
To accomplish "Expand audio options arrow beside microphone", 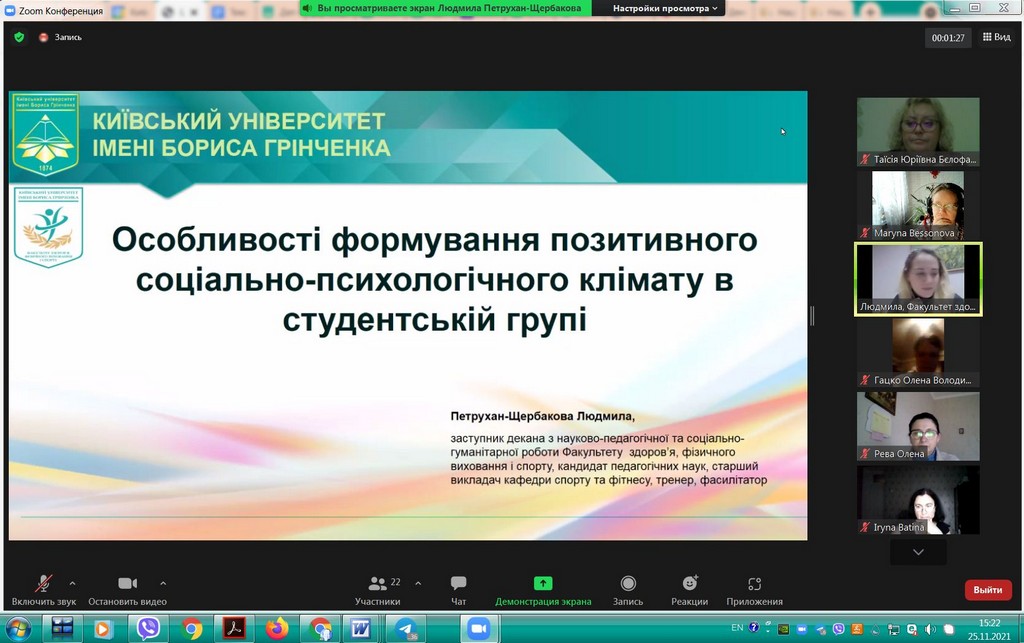I will pyautogui.click(x=72, y=582).
